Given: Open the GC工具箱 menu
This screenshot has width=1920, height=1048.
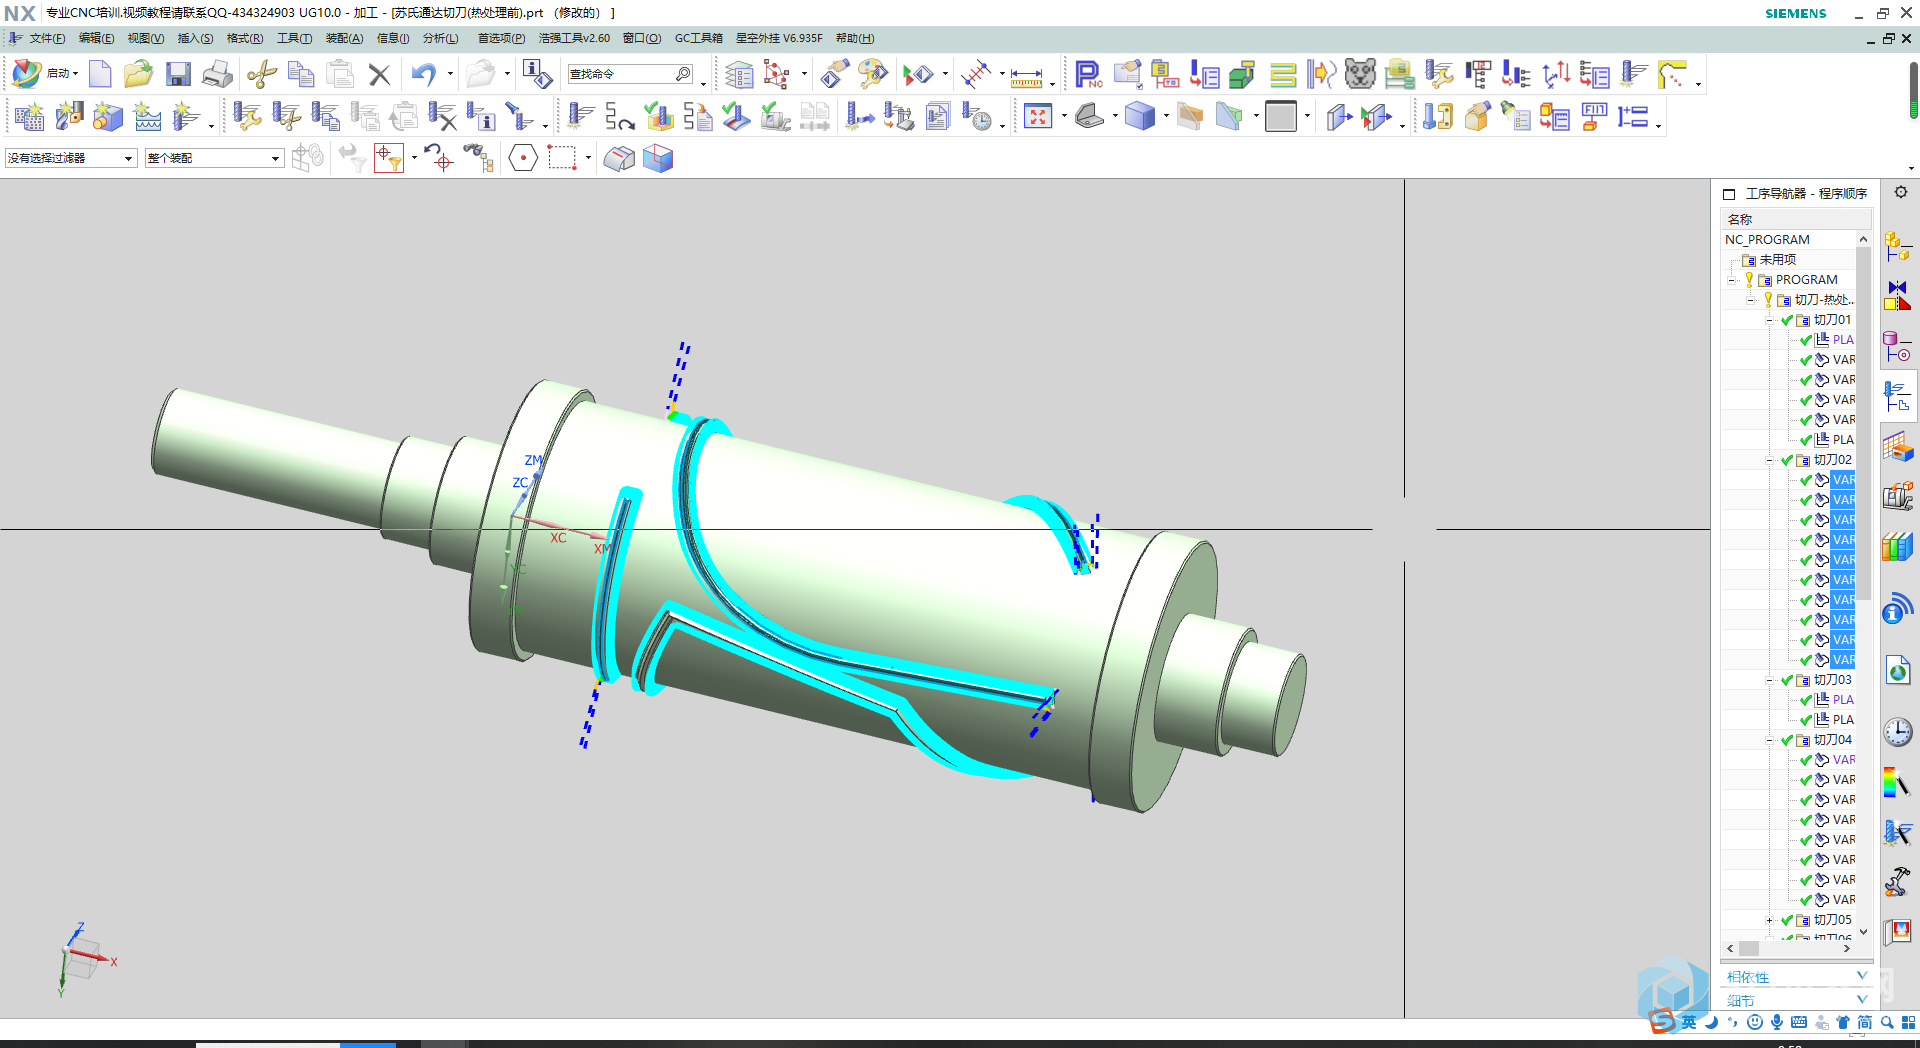Looking at the screenshot, I should 698,38.
